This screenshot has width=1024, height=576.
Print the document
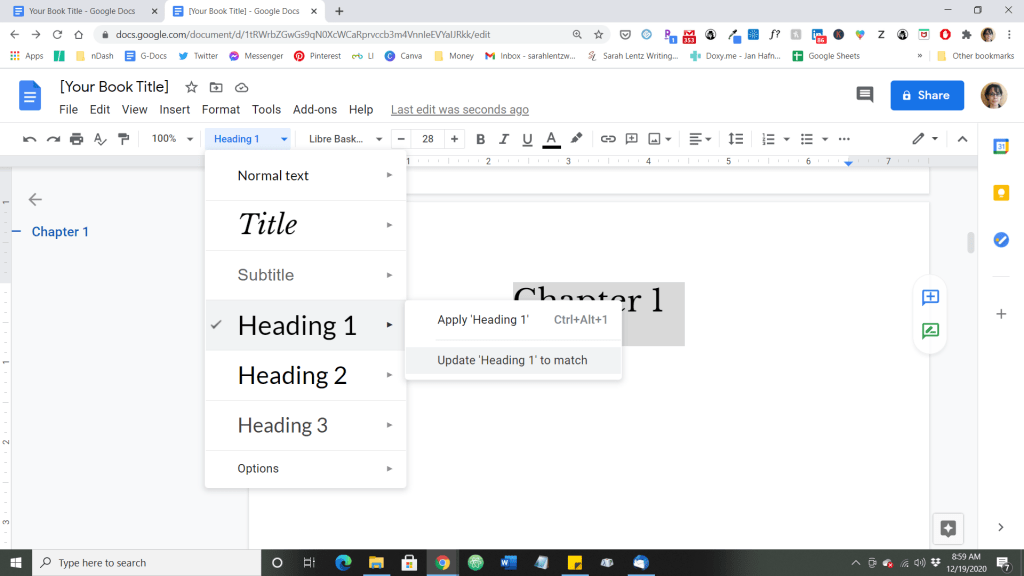coord(77,138)
